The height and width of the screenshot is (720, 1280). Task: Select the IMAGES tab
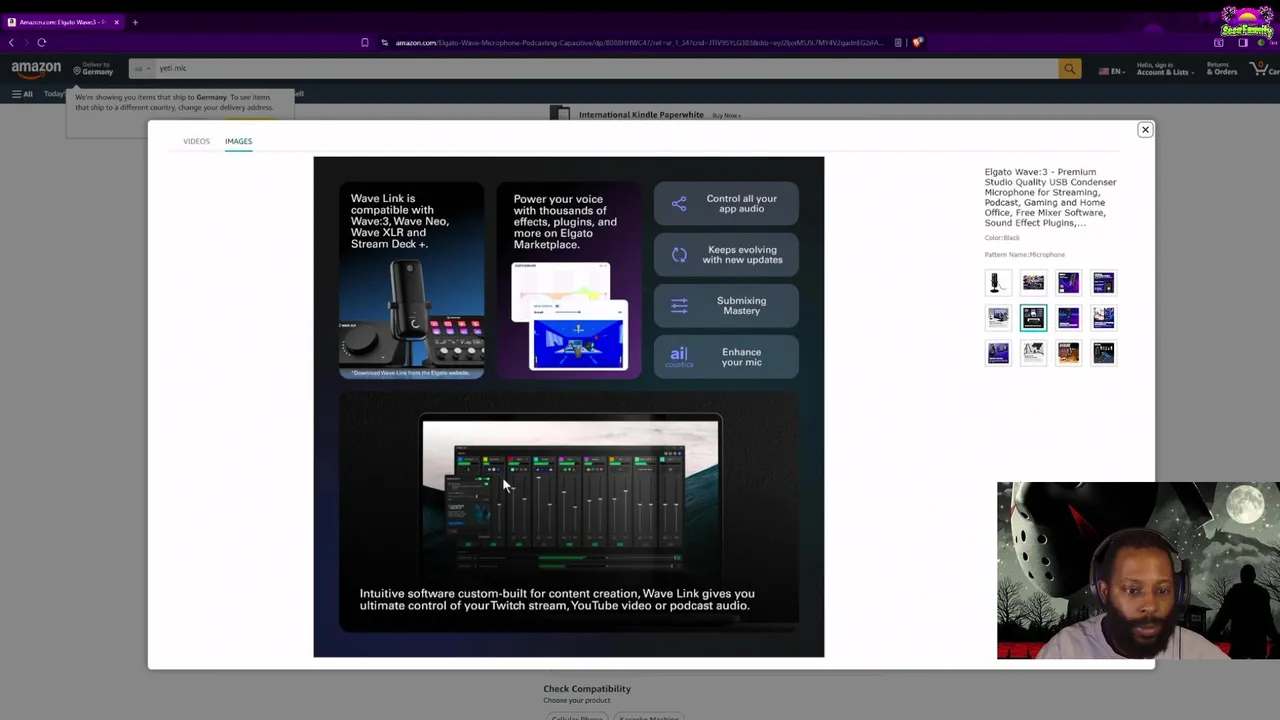coord(238,141)
